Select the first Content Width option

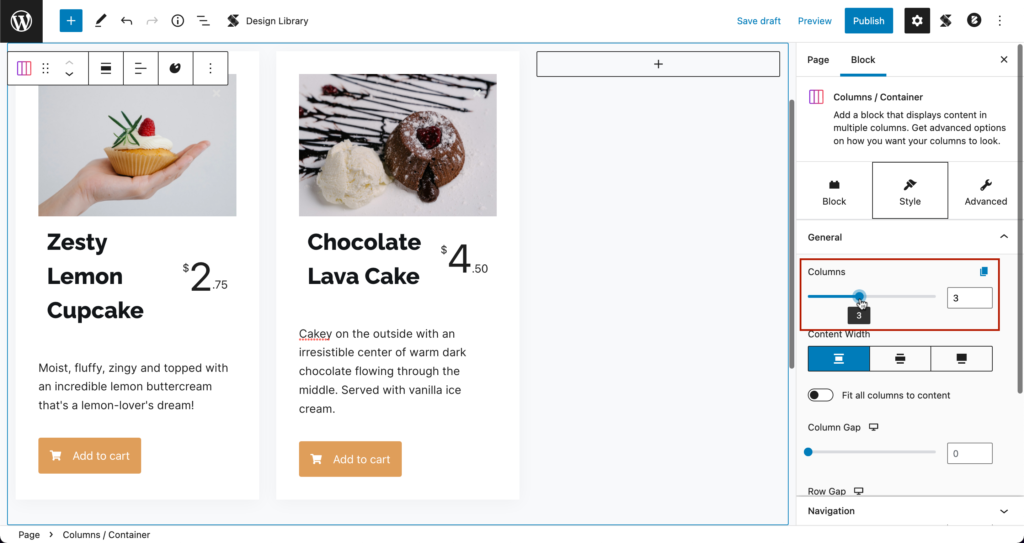[x=839, y=359]
